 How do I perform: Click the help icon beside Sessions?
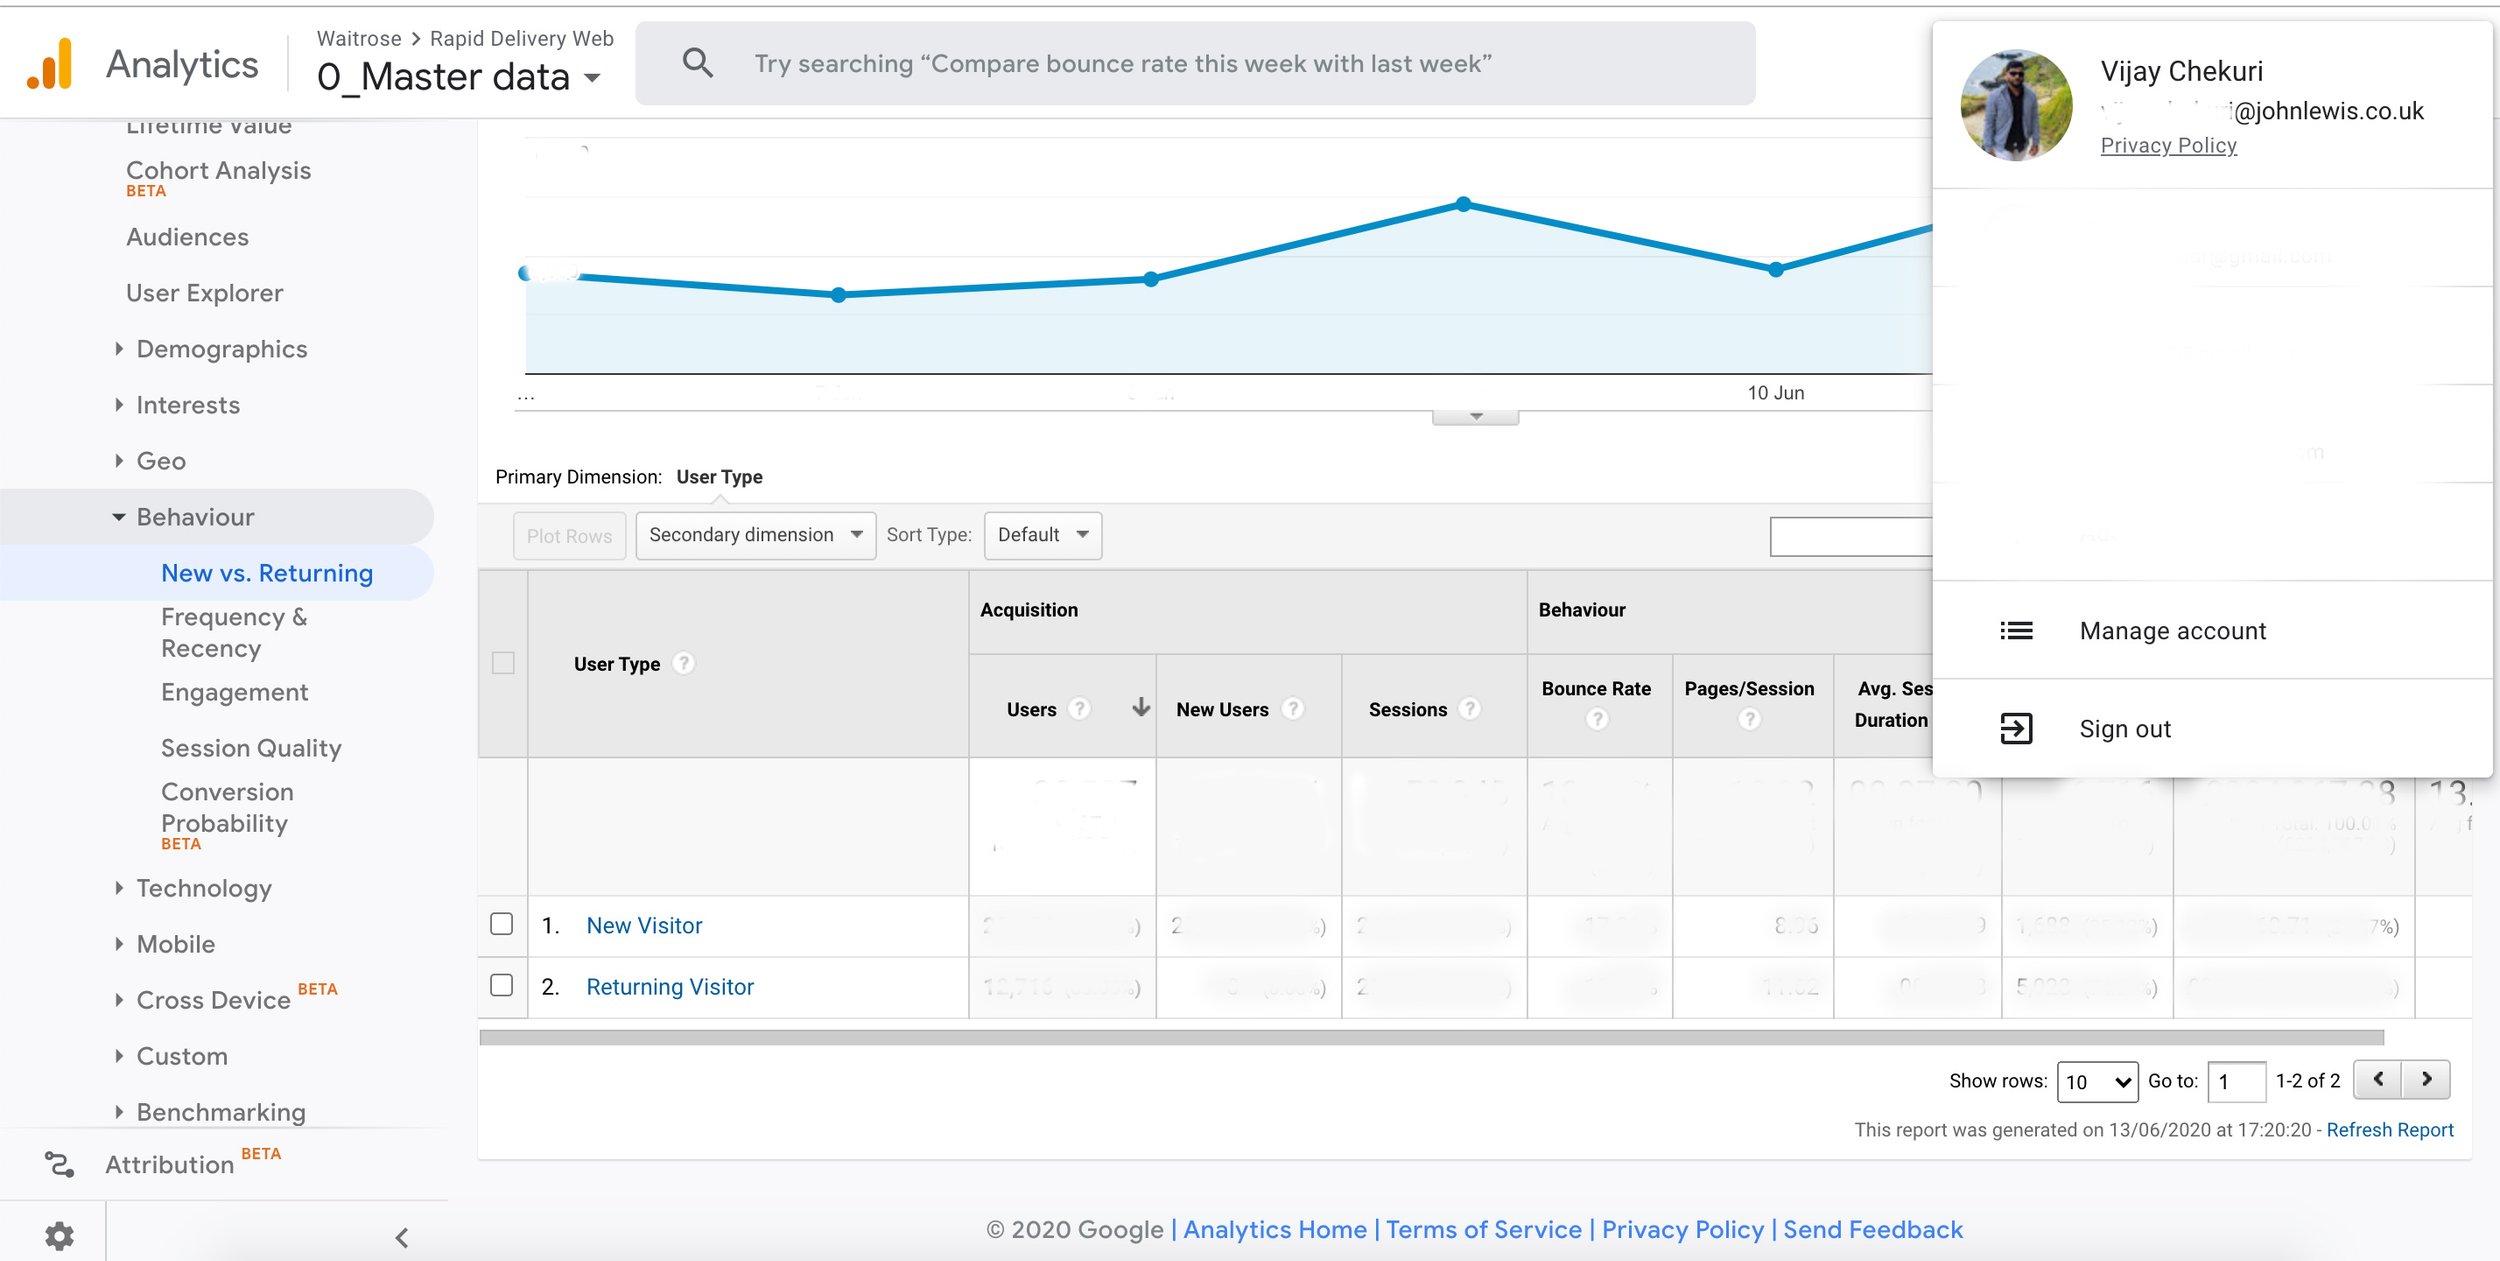[1469, 708]
